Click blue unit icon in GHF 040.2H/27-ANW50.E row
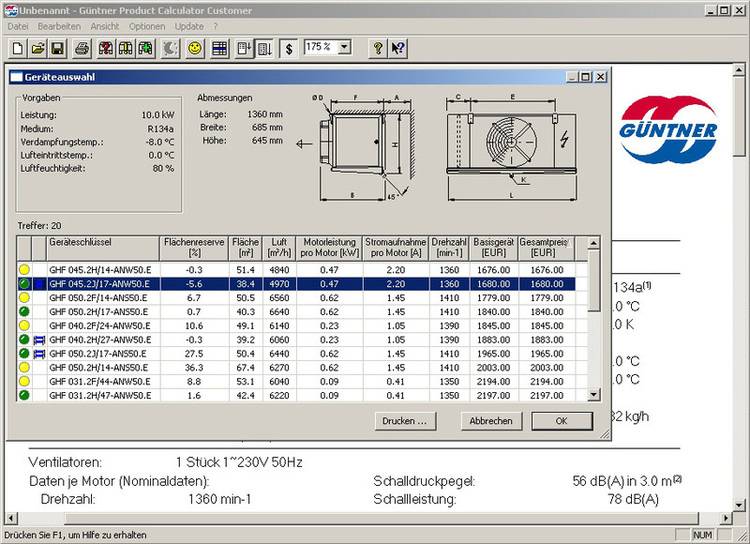This screenshot has height=544, width=750. pyautogui.click(x=40, y=340)
